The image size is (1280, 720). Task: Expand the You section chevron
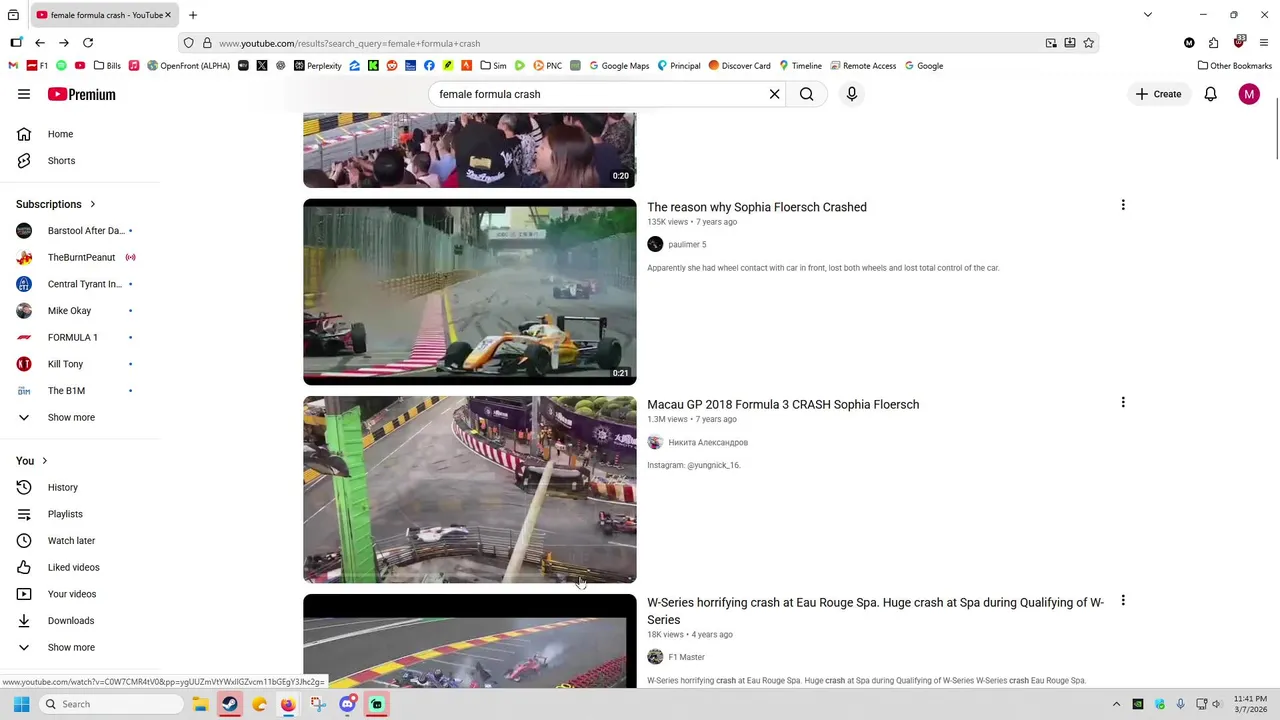(x=44, y=461)
